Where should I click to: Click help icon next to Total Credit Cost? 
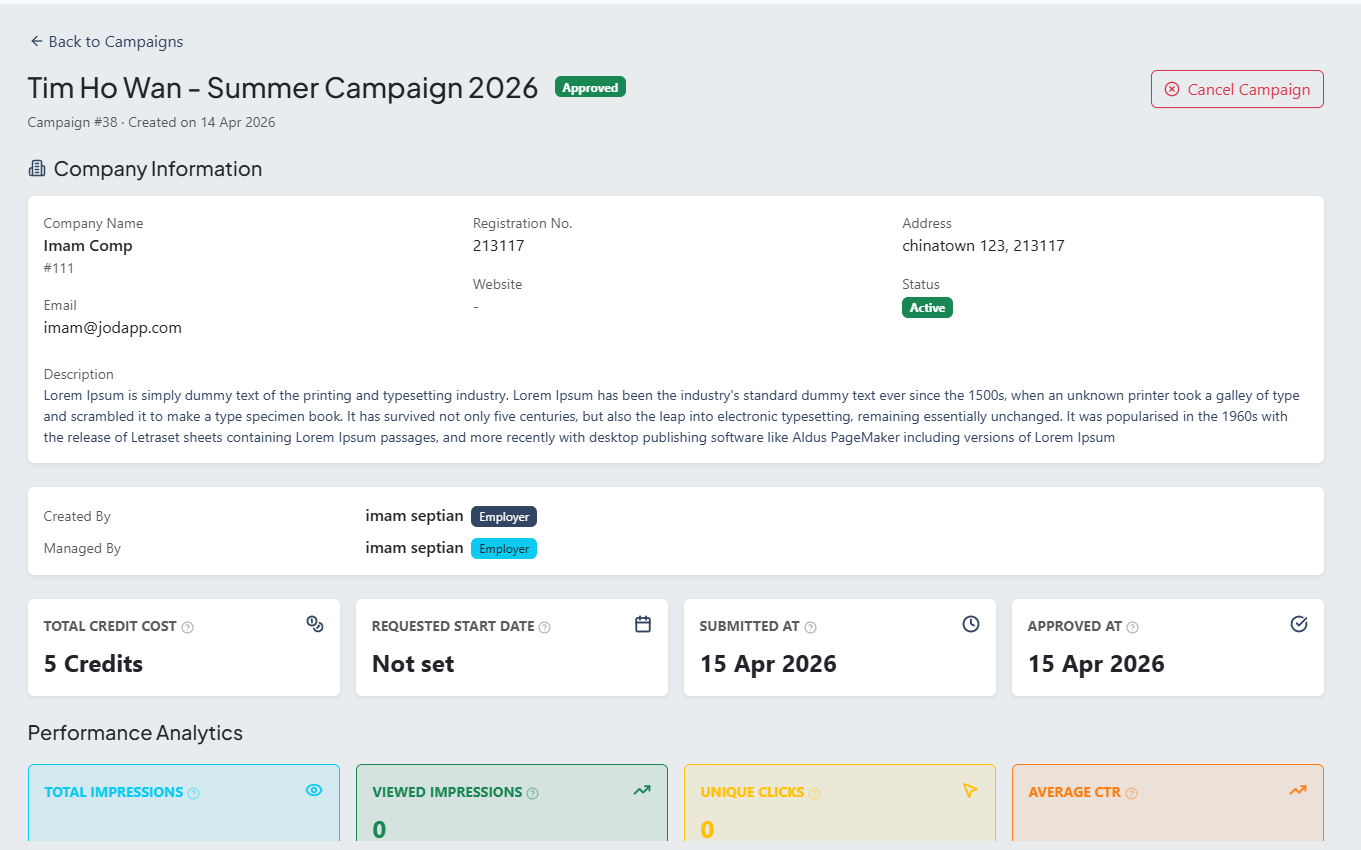(x=188, y=627)
